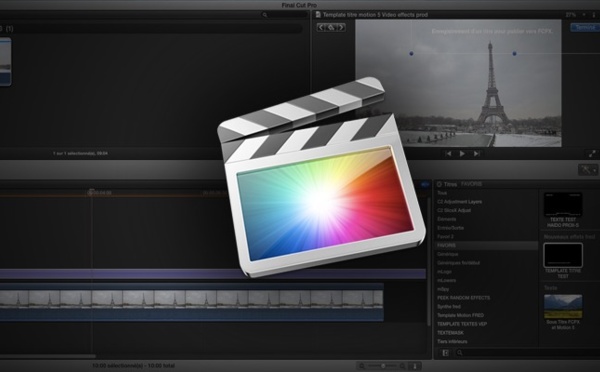Select C2 Adjustment Layers category

point(460,202)
